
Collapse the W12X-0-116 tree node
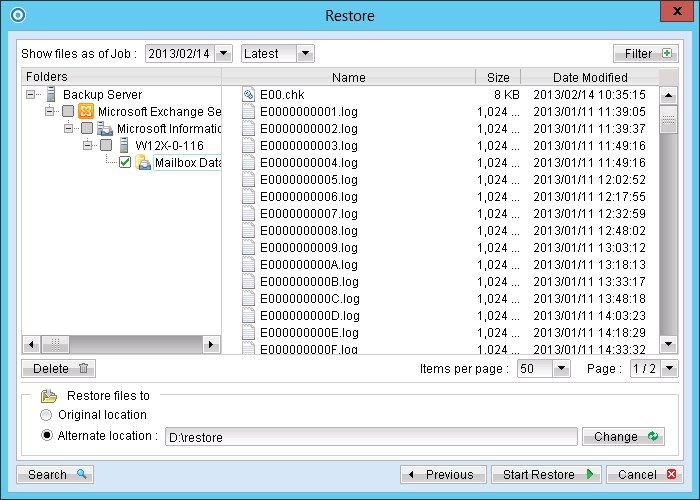pos(88,145)
